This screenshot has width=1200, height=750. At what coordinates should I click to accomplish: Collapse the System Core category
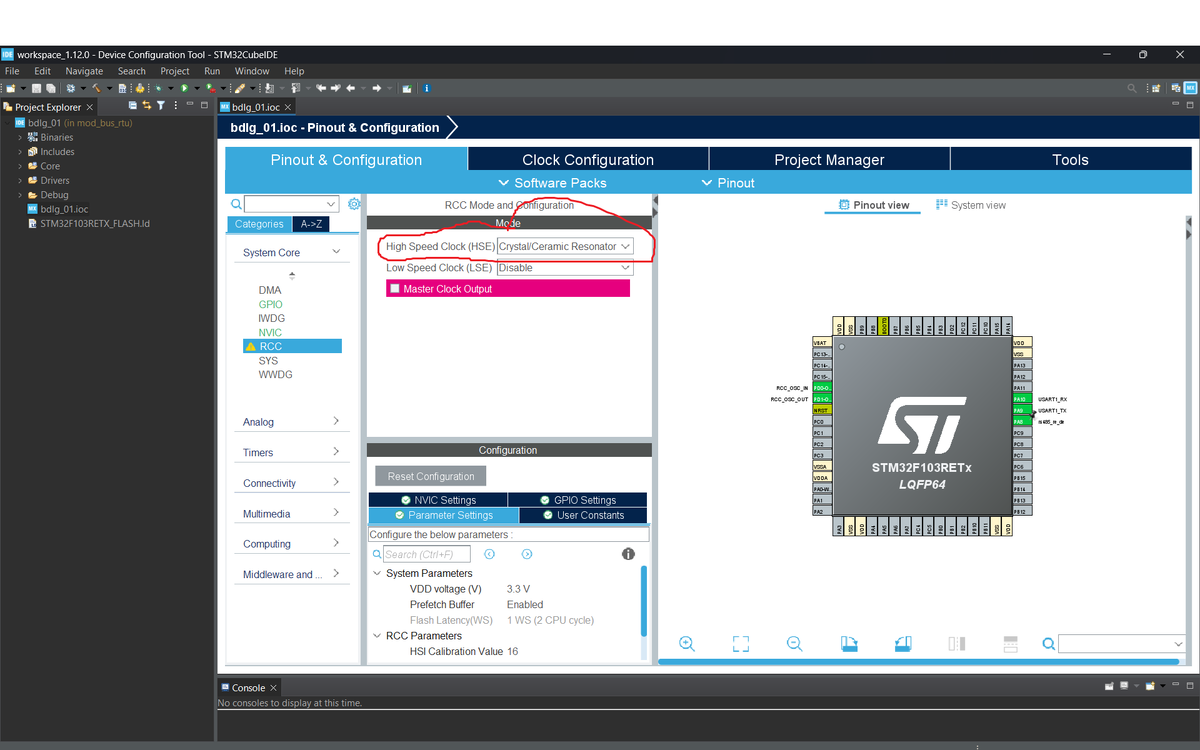pos(336,252)
